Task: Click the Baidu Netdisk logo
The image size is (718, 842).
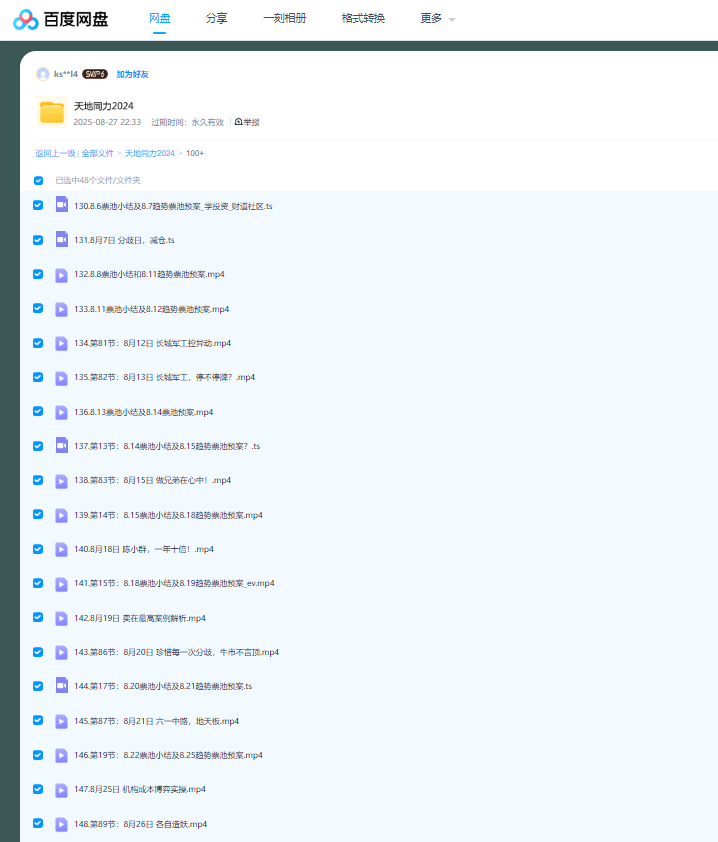Action: [x=61, y=19]
